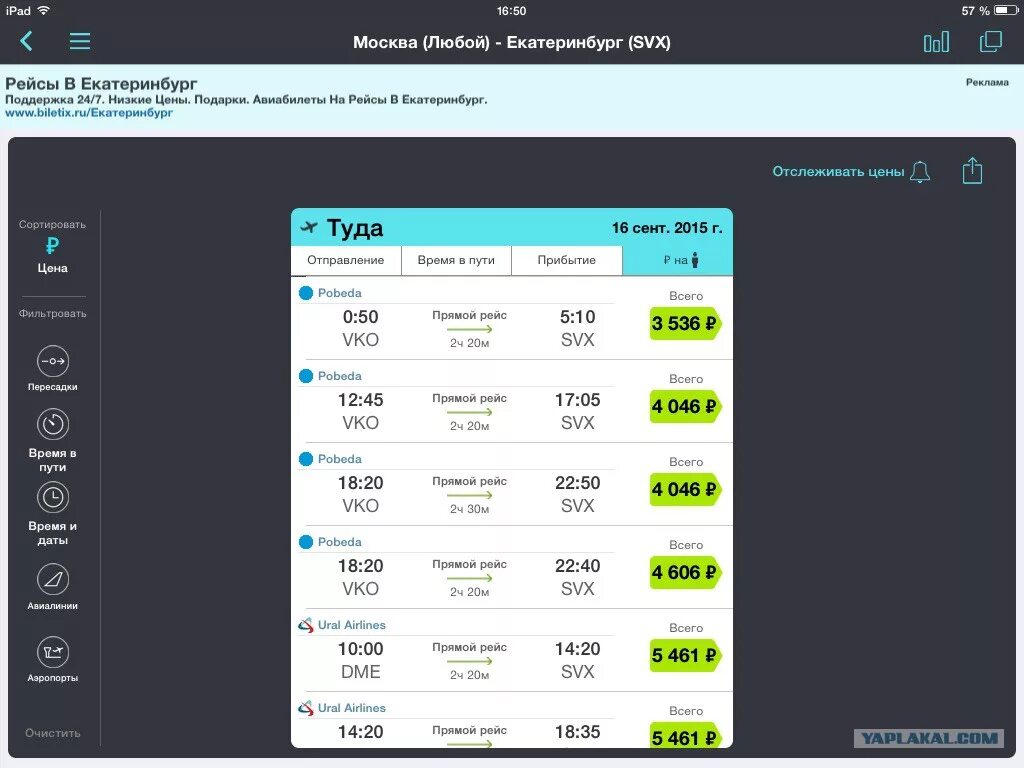Click the battery indicator icon
1024x768 pixels.
[x=1006, y=10]
